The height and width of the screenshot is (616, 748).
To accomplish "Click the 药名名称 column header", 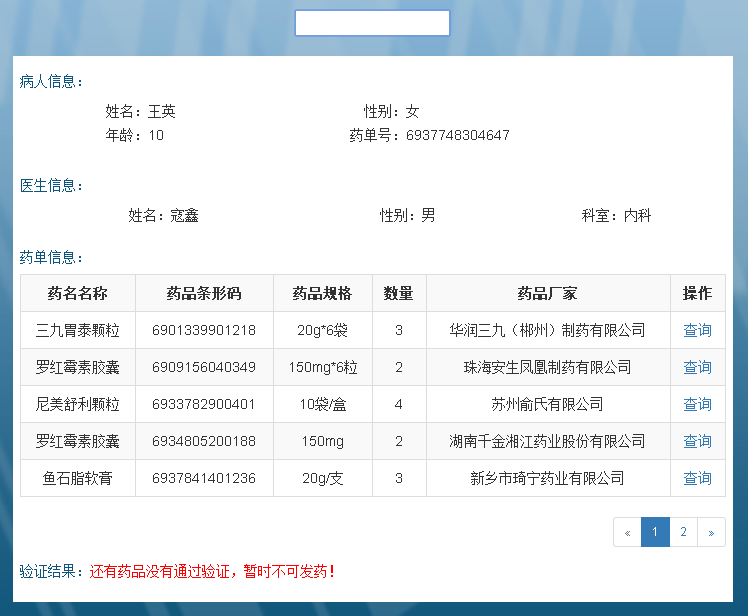I will [78, 293].
